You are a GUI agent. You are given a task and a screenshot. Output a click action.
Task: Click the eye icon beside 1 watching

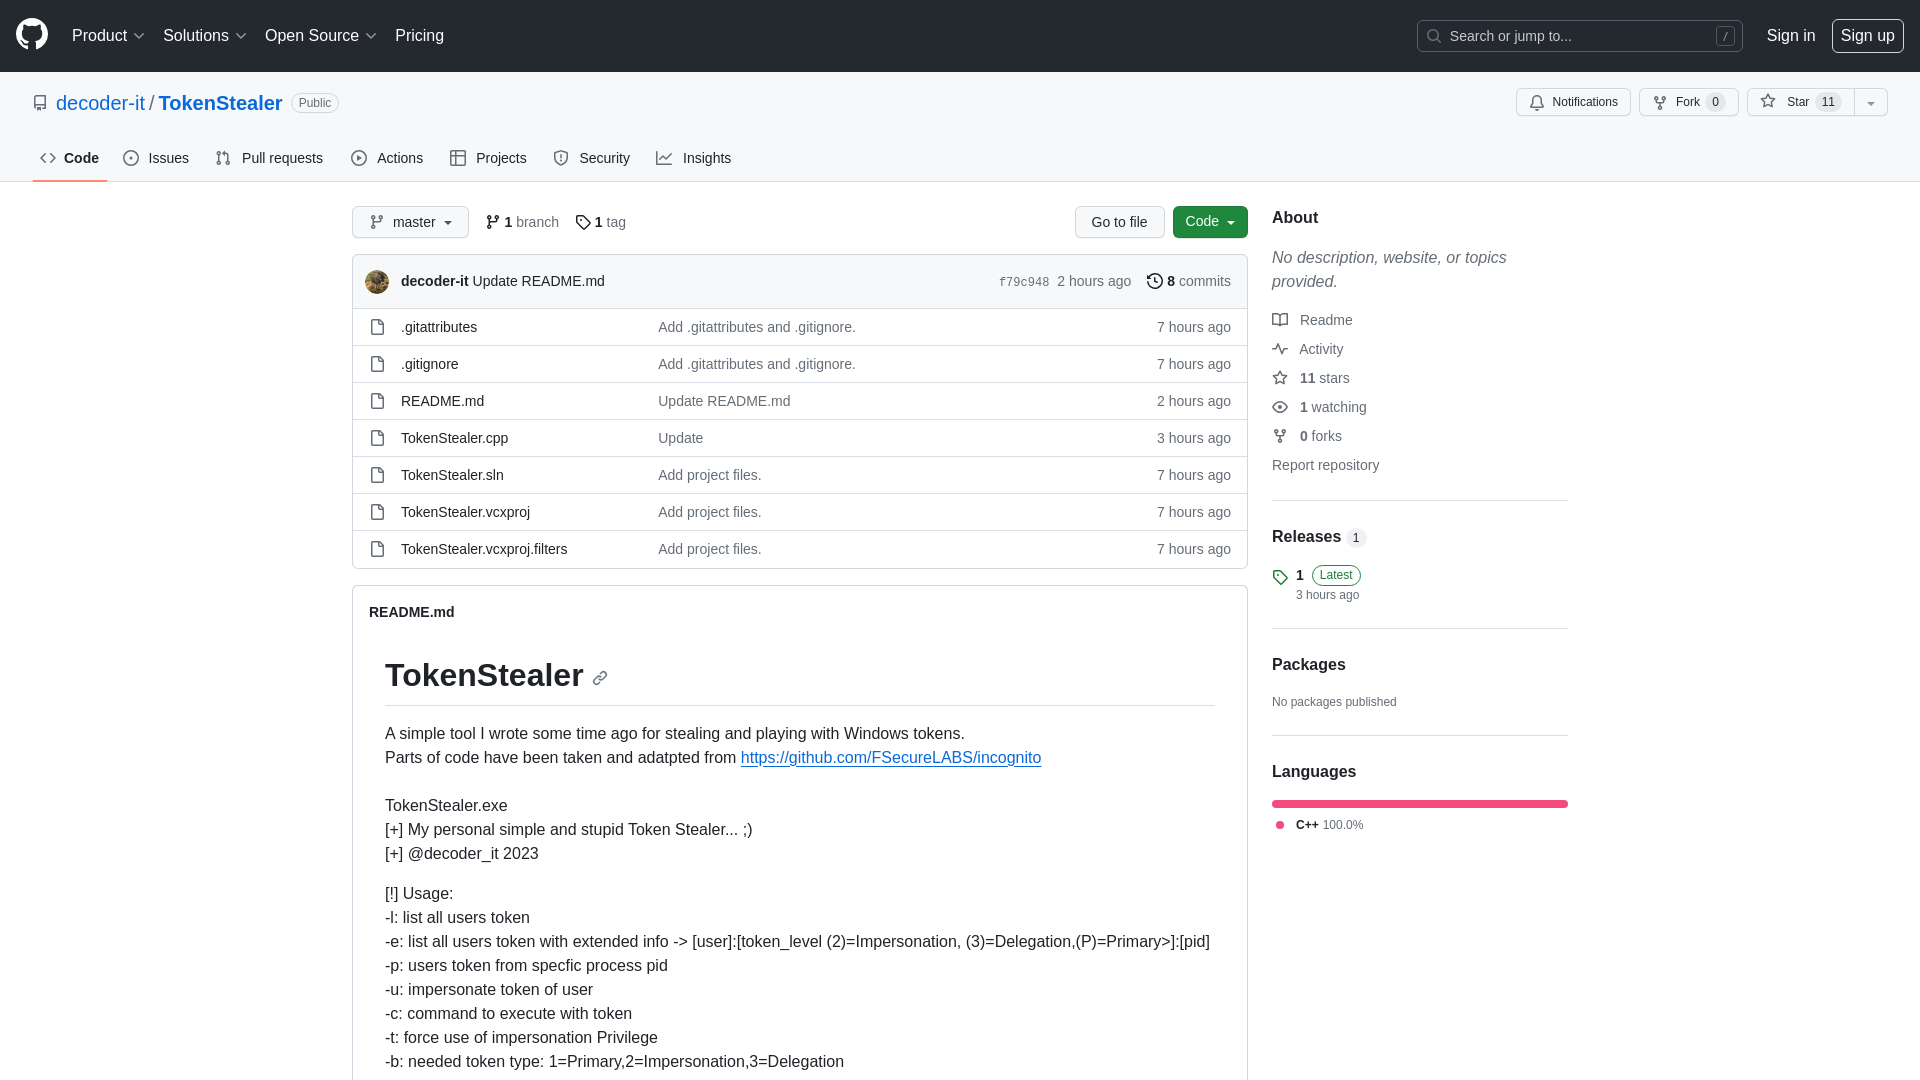coord(1280,407)
